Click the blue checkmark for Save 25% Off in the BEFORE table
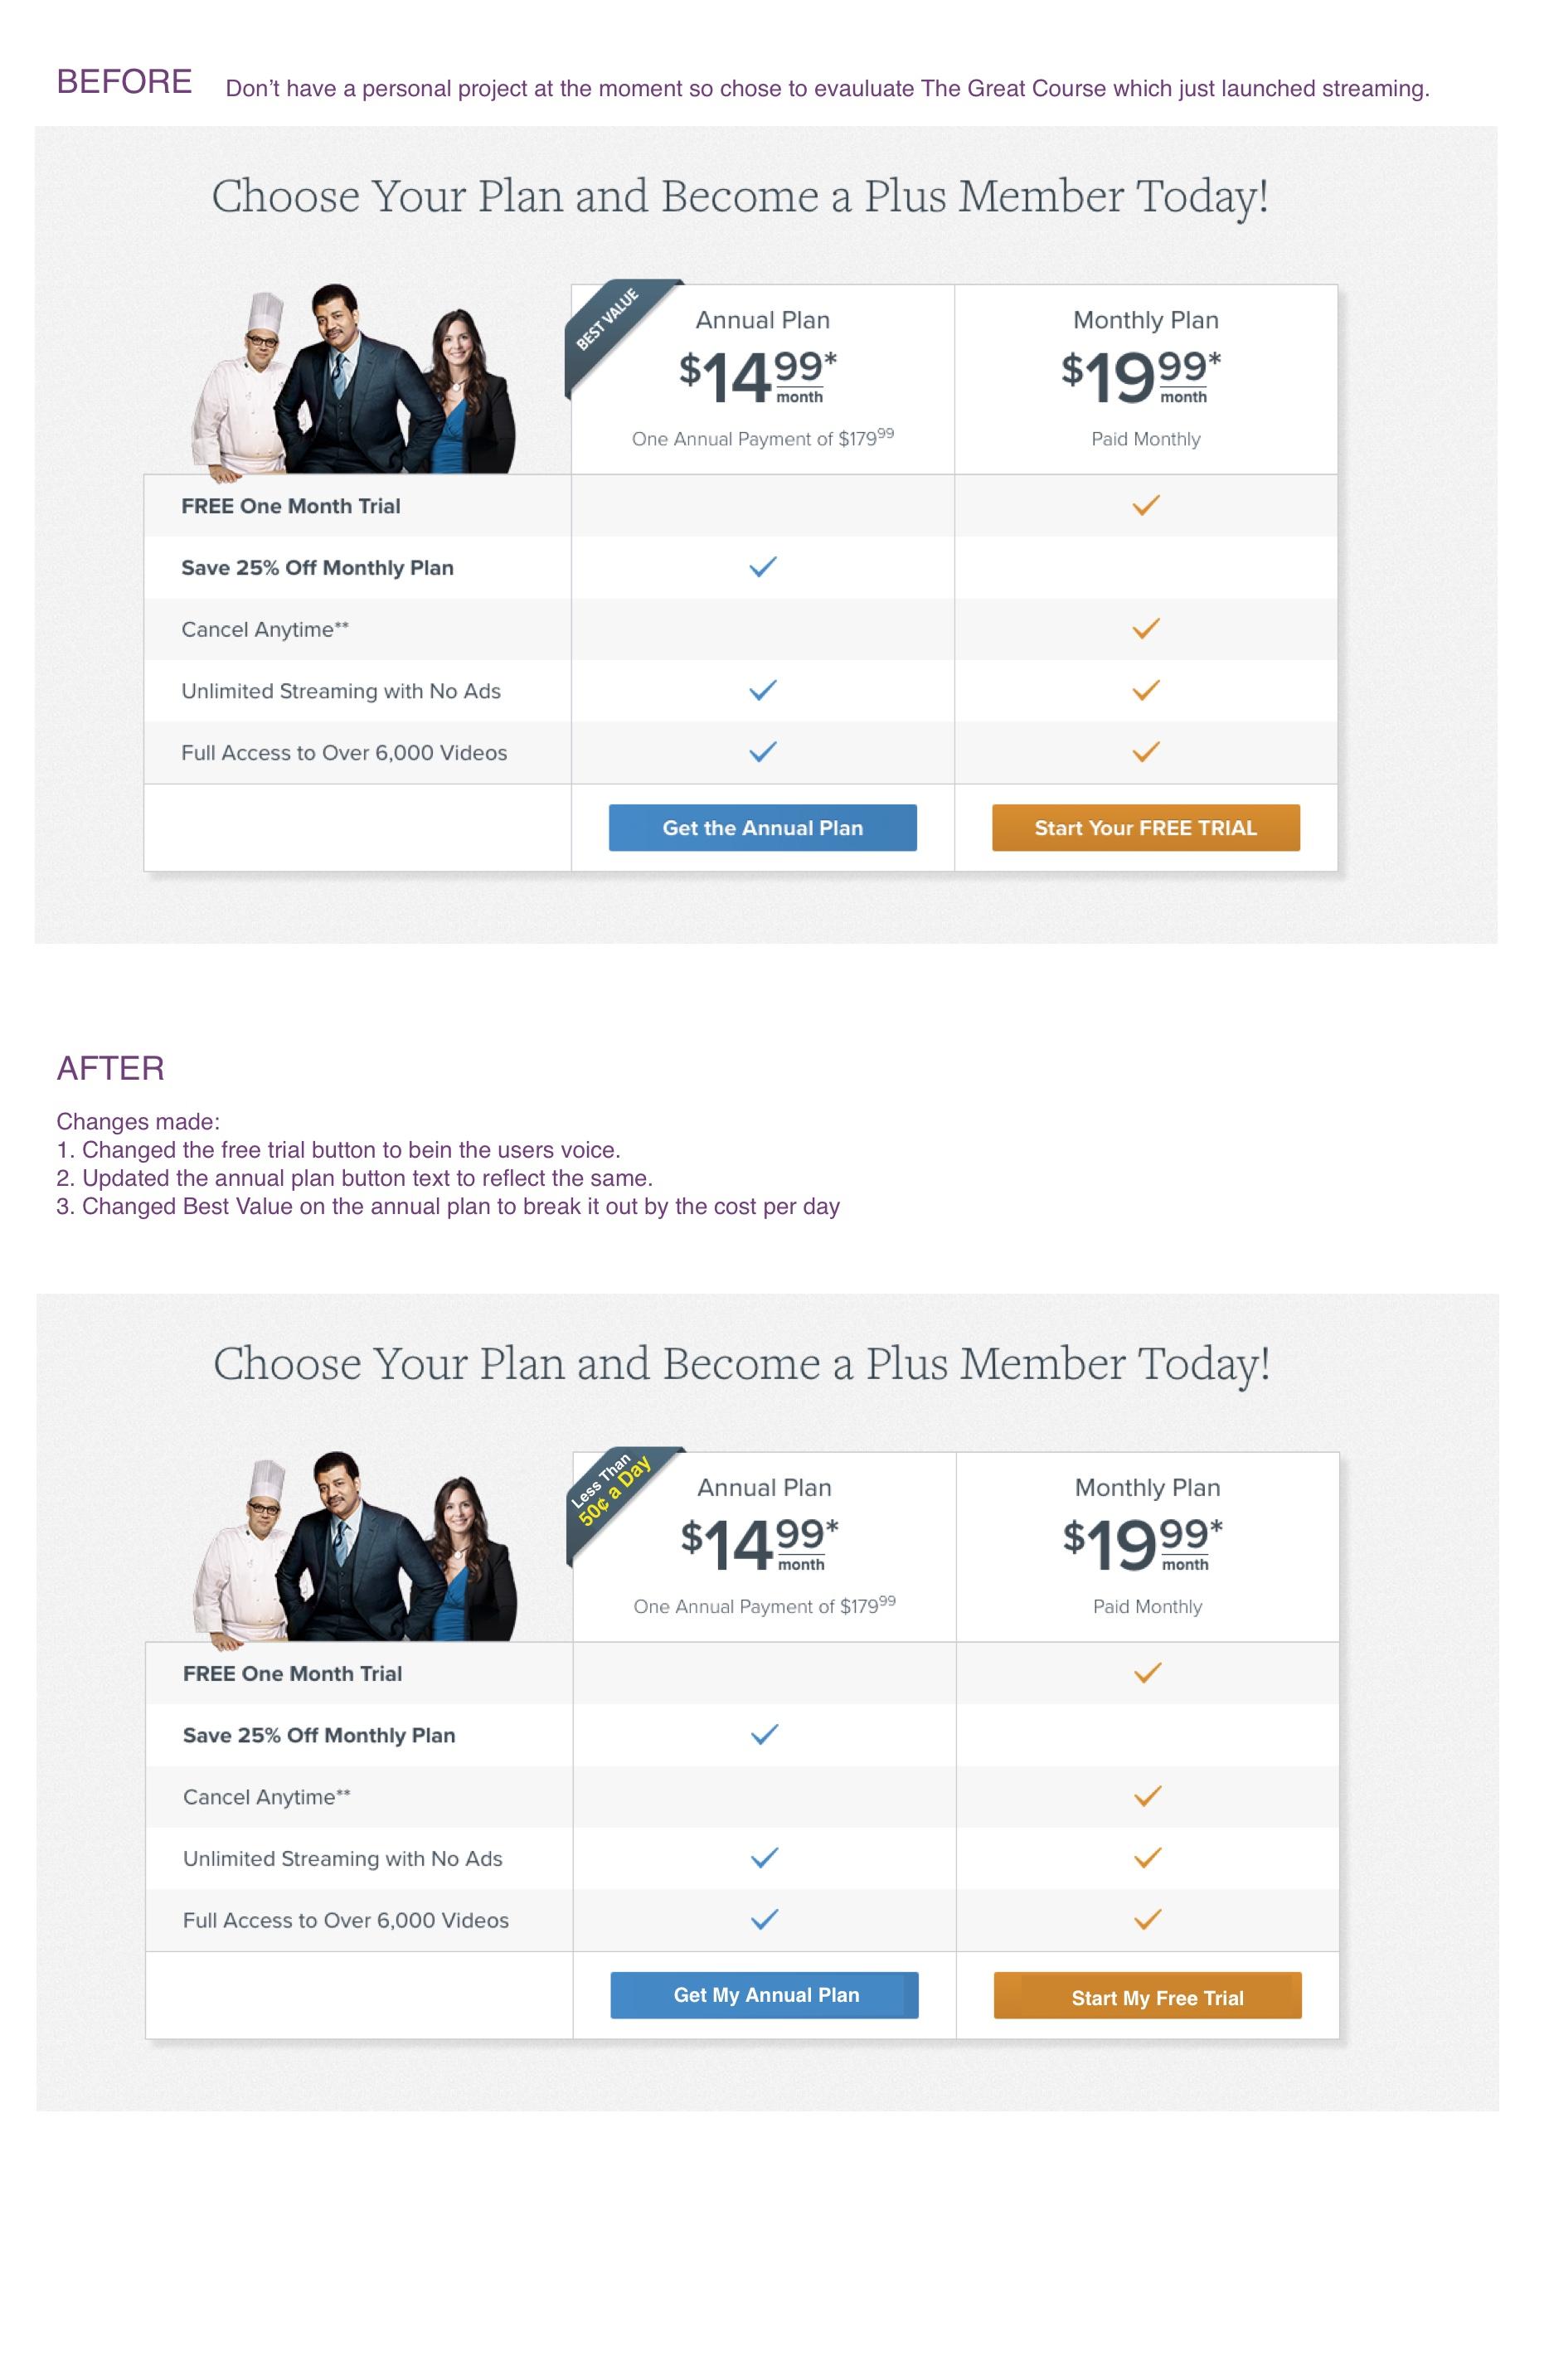This screenshot has height=2380, width=1549. [762, 567]
